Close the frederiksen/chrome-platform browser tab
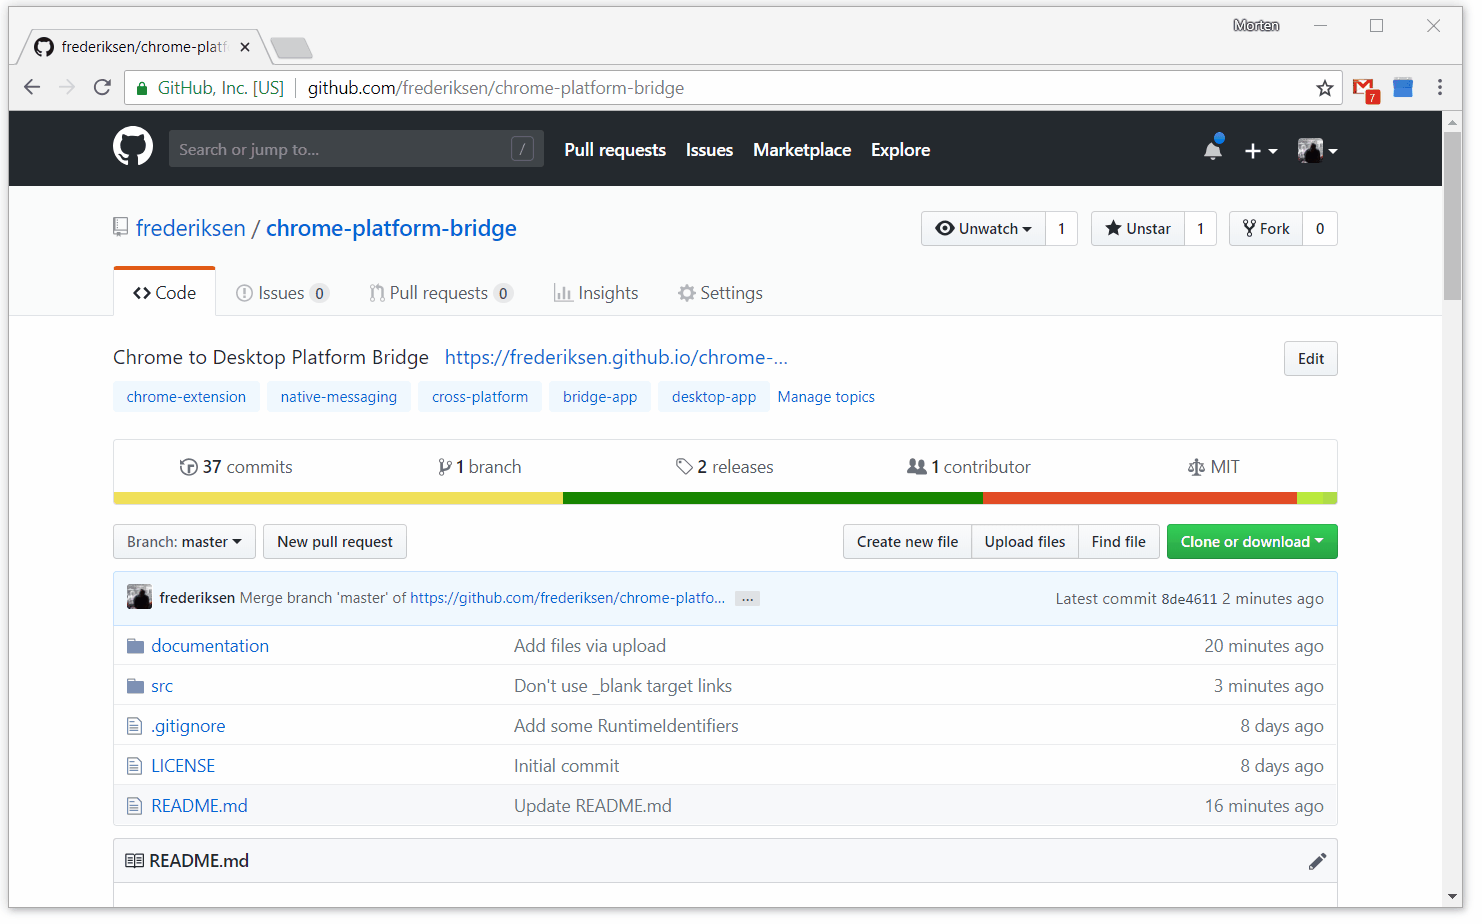 point(245,47)
